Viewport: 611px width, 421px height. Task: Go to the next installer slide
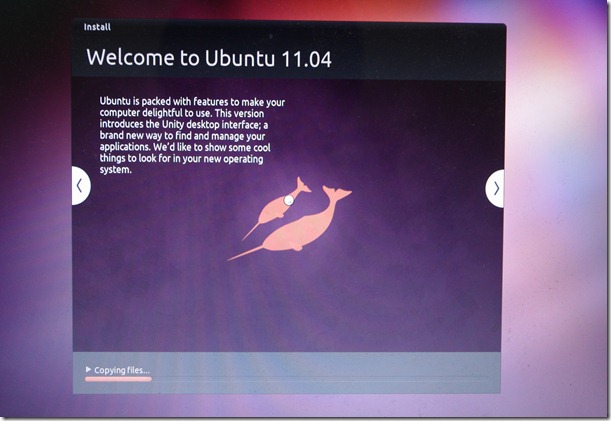pyautogui.click(x=495, y=189)
